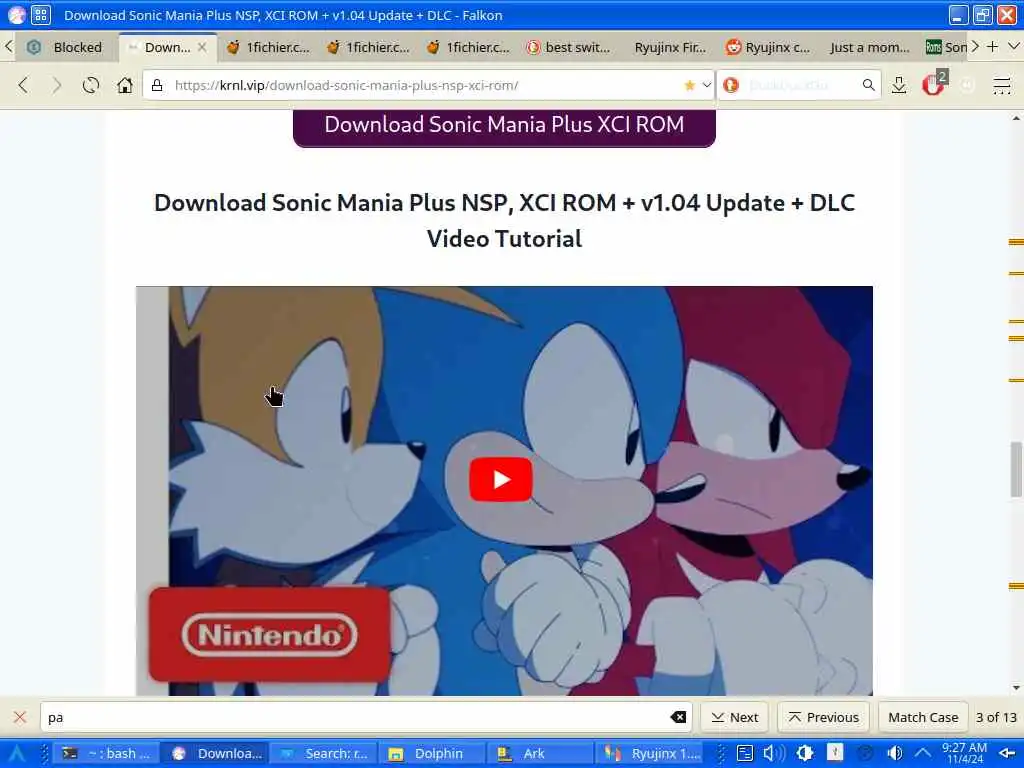The width and height of the screenshot is (1024, 768).
Task: Click the scrollbar down arrow
Action: click(1016, 688)
